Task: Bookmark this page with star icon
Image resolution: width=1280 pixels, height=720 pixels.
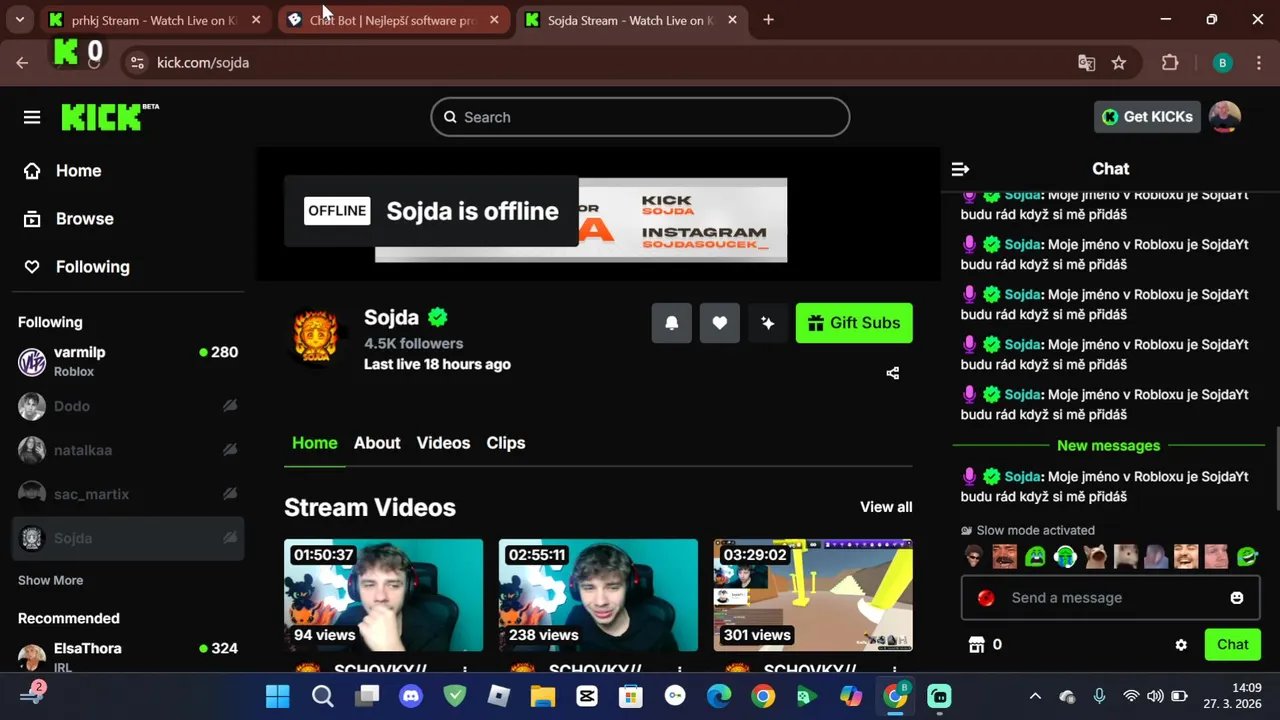Action: coord(1119,63)
